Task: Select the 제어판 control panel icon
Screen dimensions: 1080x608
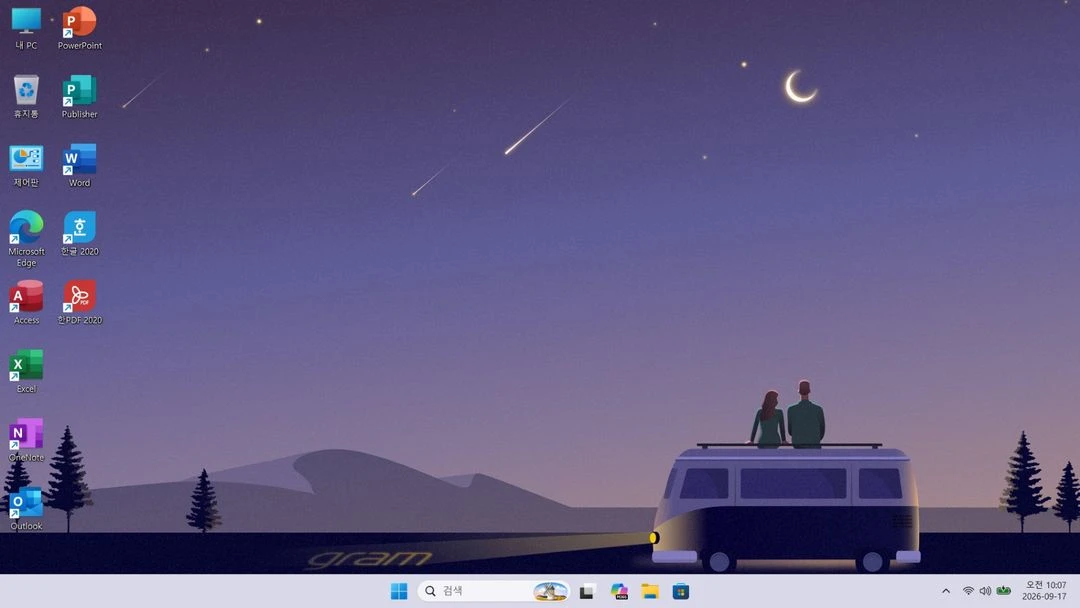Action: pos(26,165)
